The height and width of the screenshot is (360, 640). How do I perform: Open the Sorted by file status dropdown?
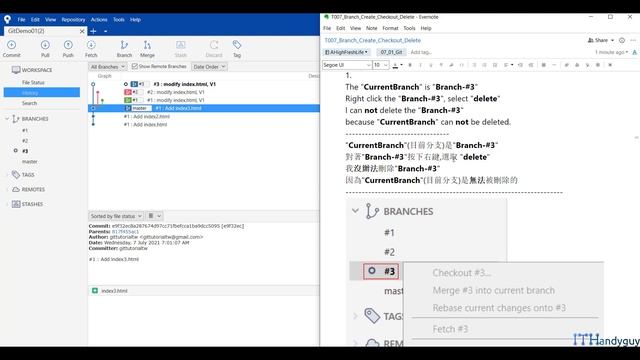116,216
